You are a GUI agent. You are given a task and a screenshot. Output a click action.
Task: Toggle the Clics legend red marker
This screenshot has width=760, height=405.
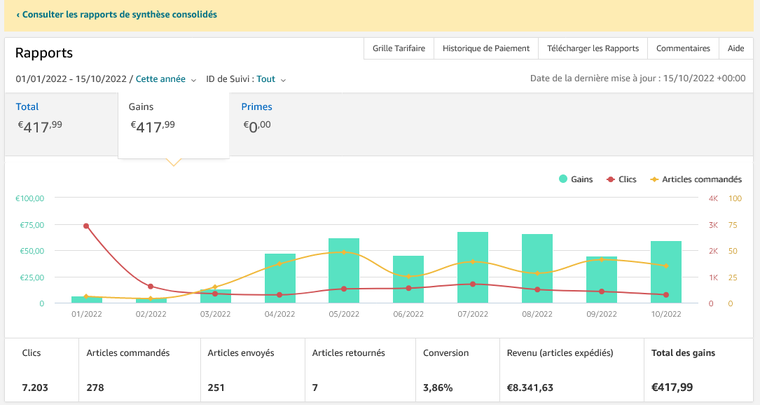click(x=610, y=179)
